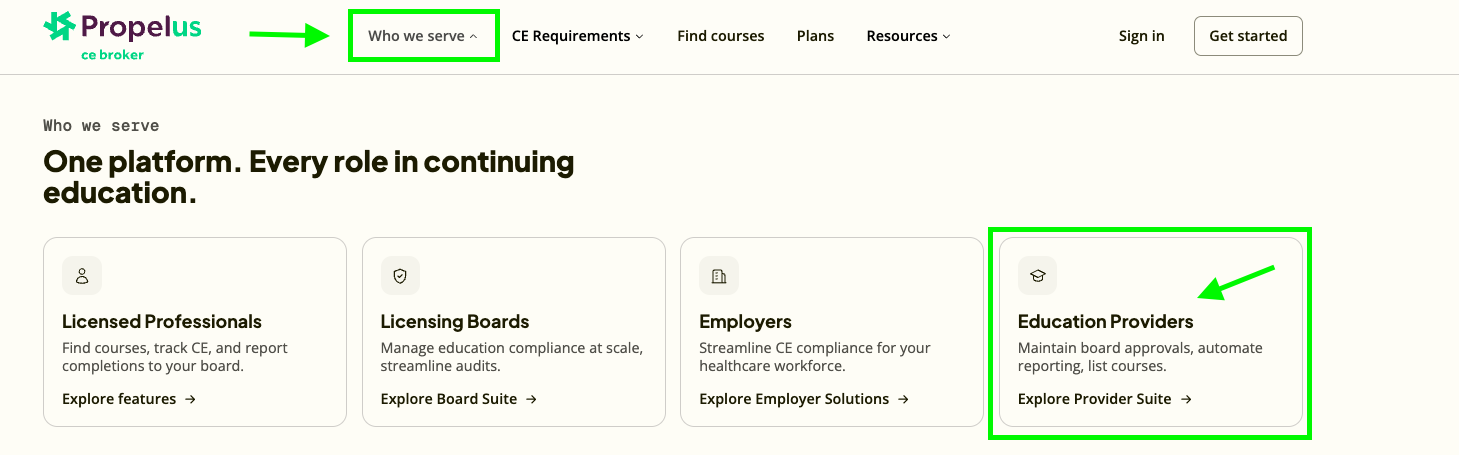
Task: Select the Employers card heading
Action: pyautogui.click(x=745, y=322)
